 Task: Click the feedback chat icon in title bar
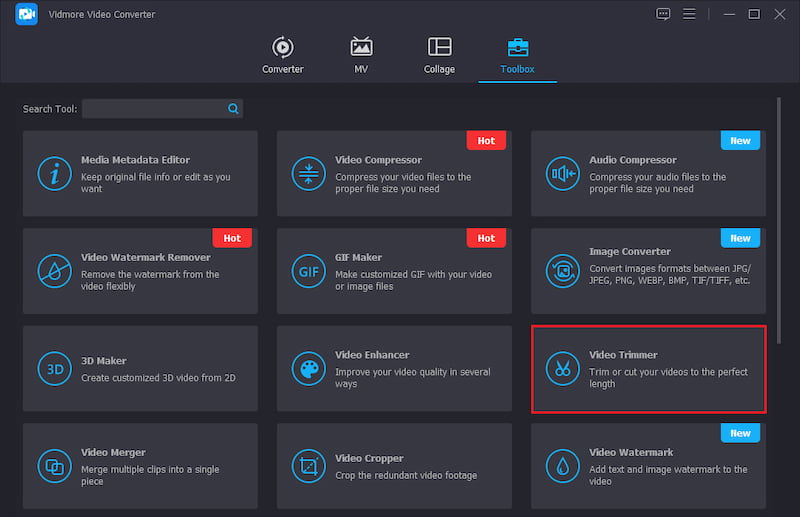[x=662, y=14]
